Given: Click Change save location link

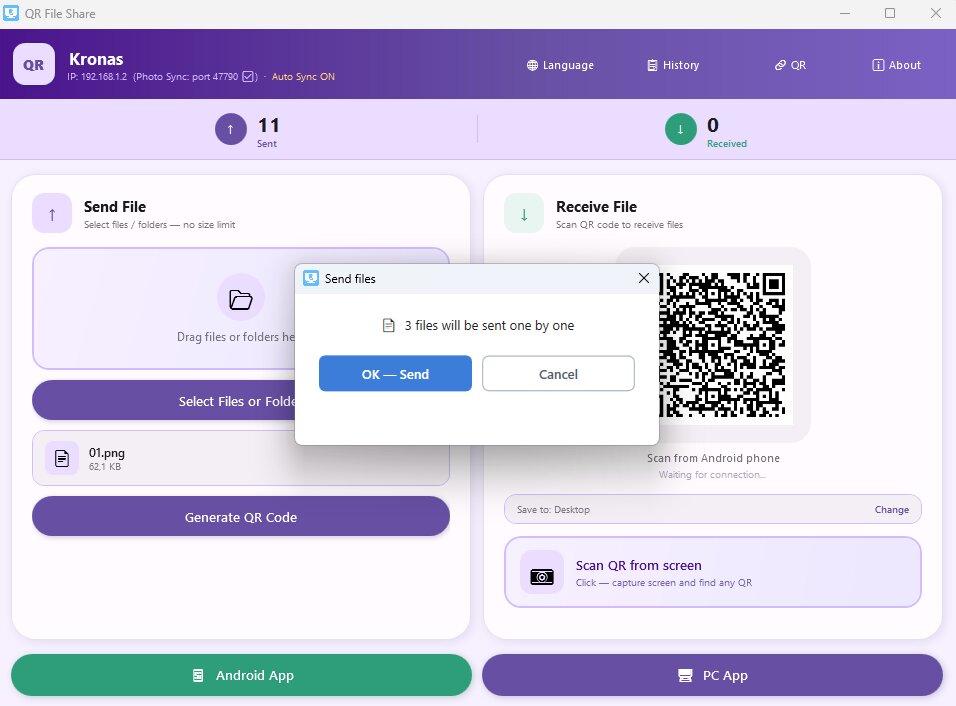Looking at the screenshot, I should [891, 510].
